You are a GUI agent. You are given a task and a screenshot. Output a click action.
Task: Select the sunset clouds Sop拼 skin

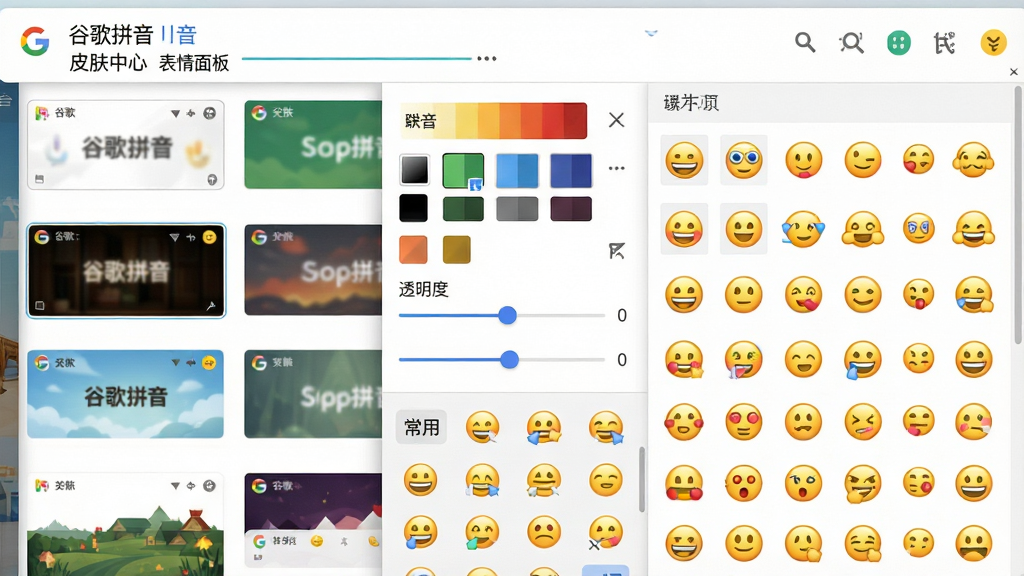pyautogui.click(x=313, y=270)
